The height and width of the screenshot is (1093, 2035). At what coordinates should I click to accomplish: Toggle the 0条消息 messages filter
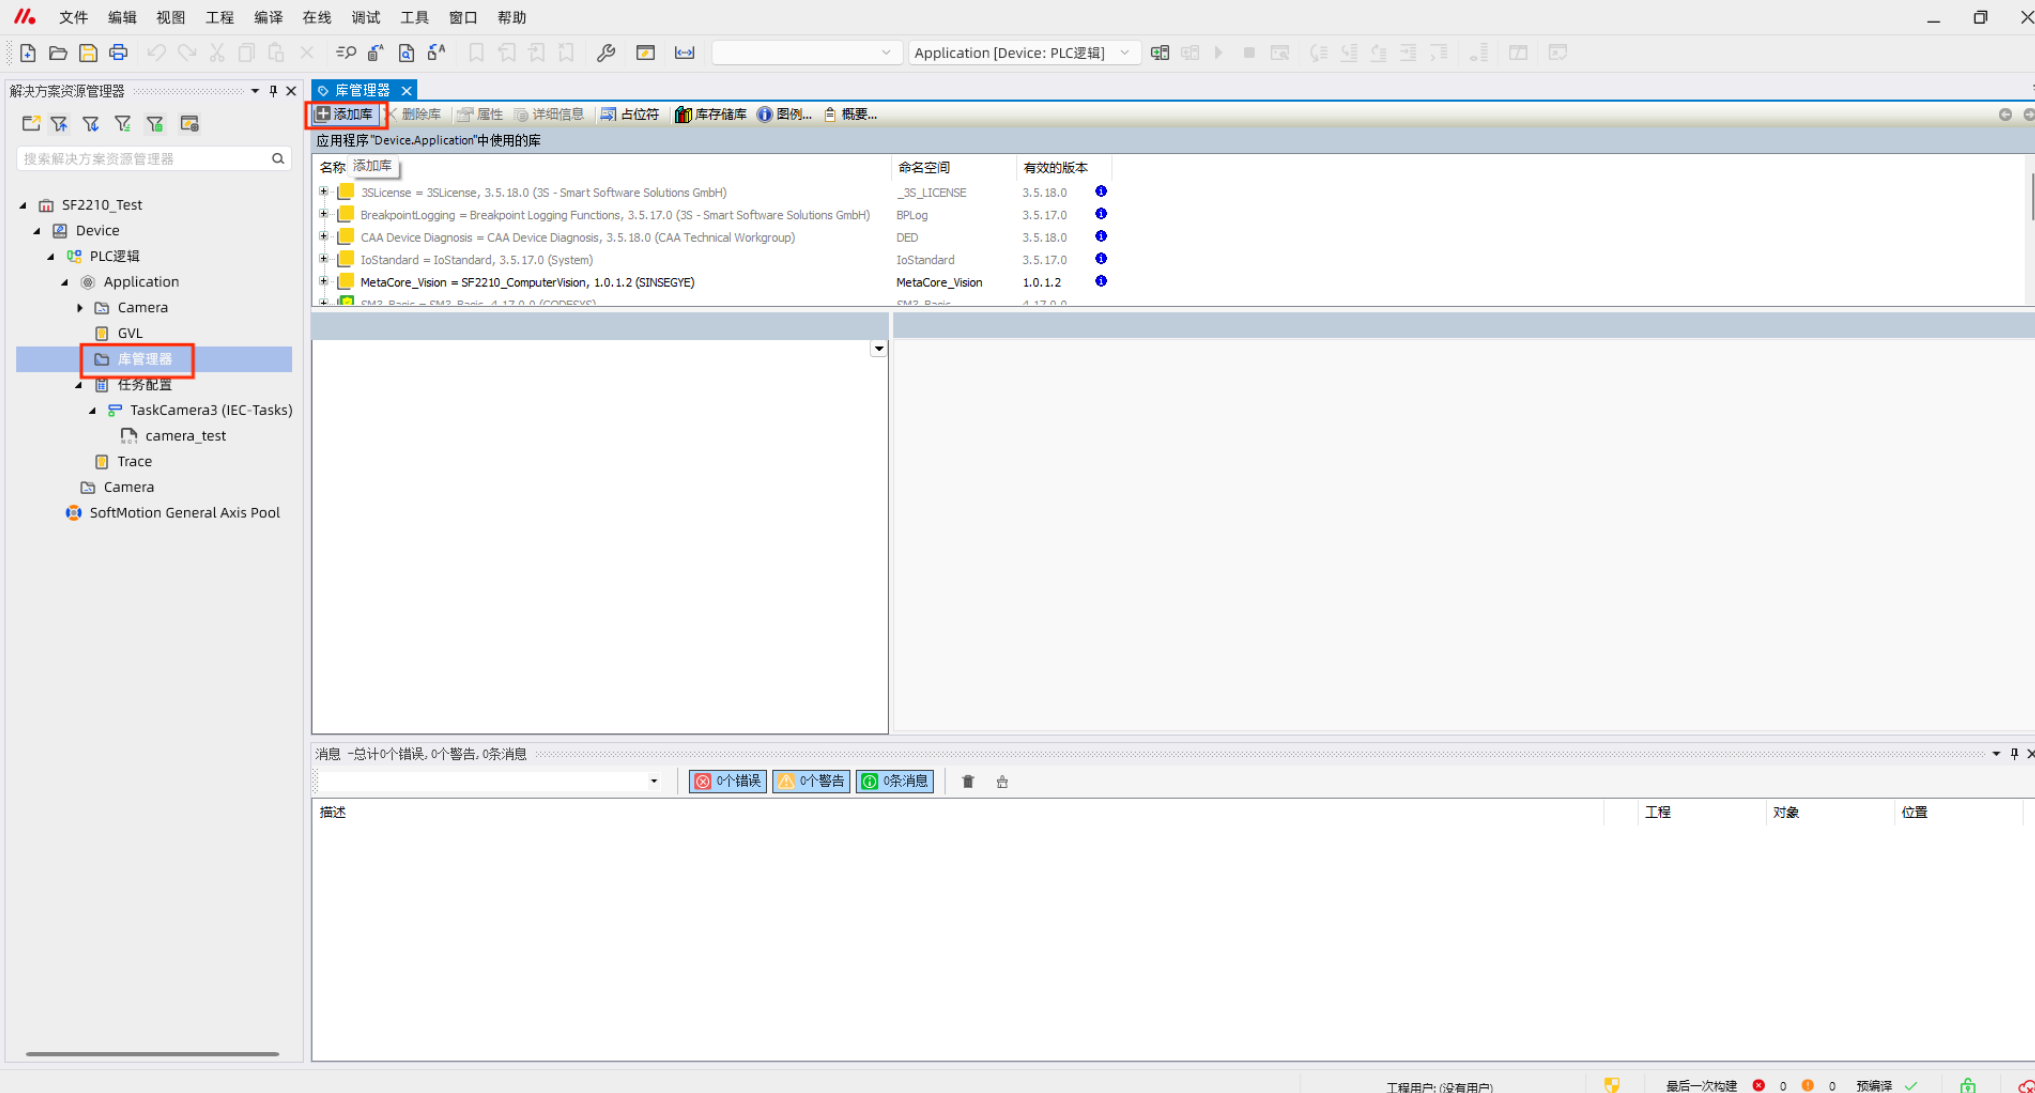895,782
